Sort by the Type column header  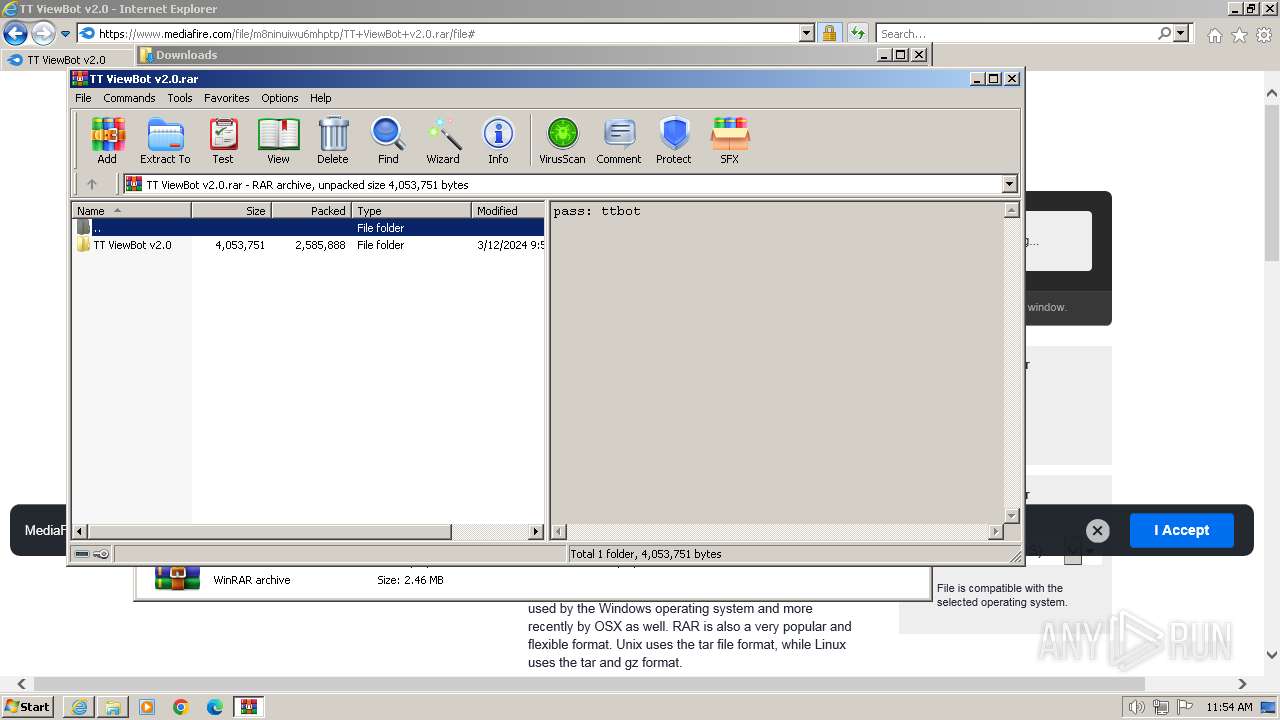(411, 210)
